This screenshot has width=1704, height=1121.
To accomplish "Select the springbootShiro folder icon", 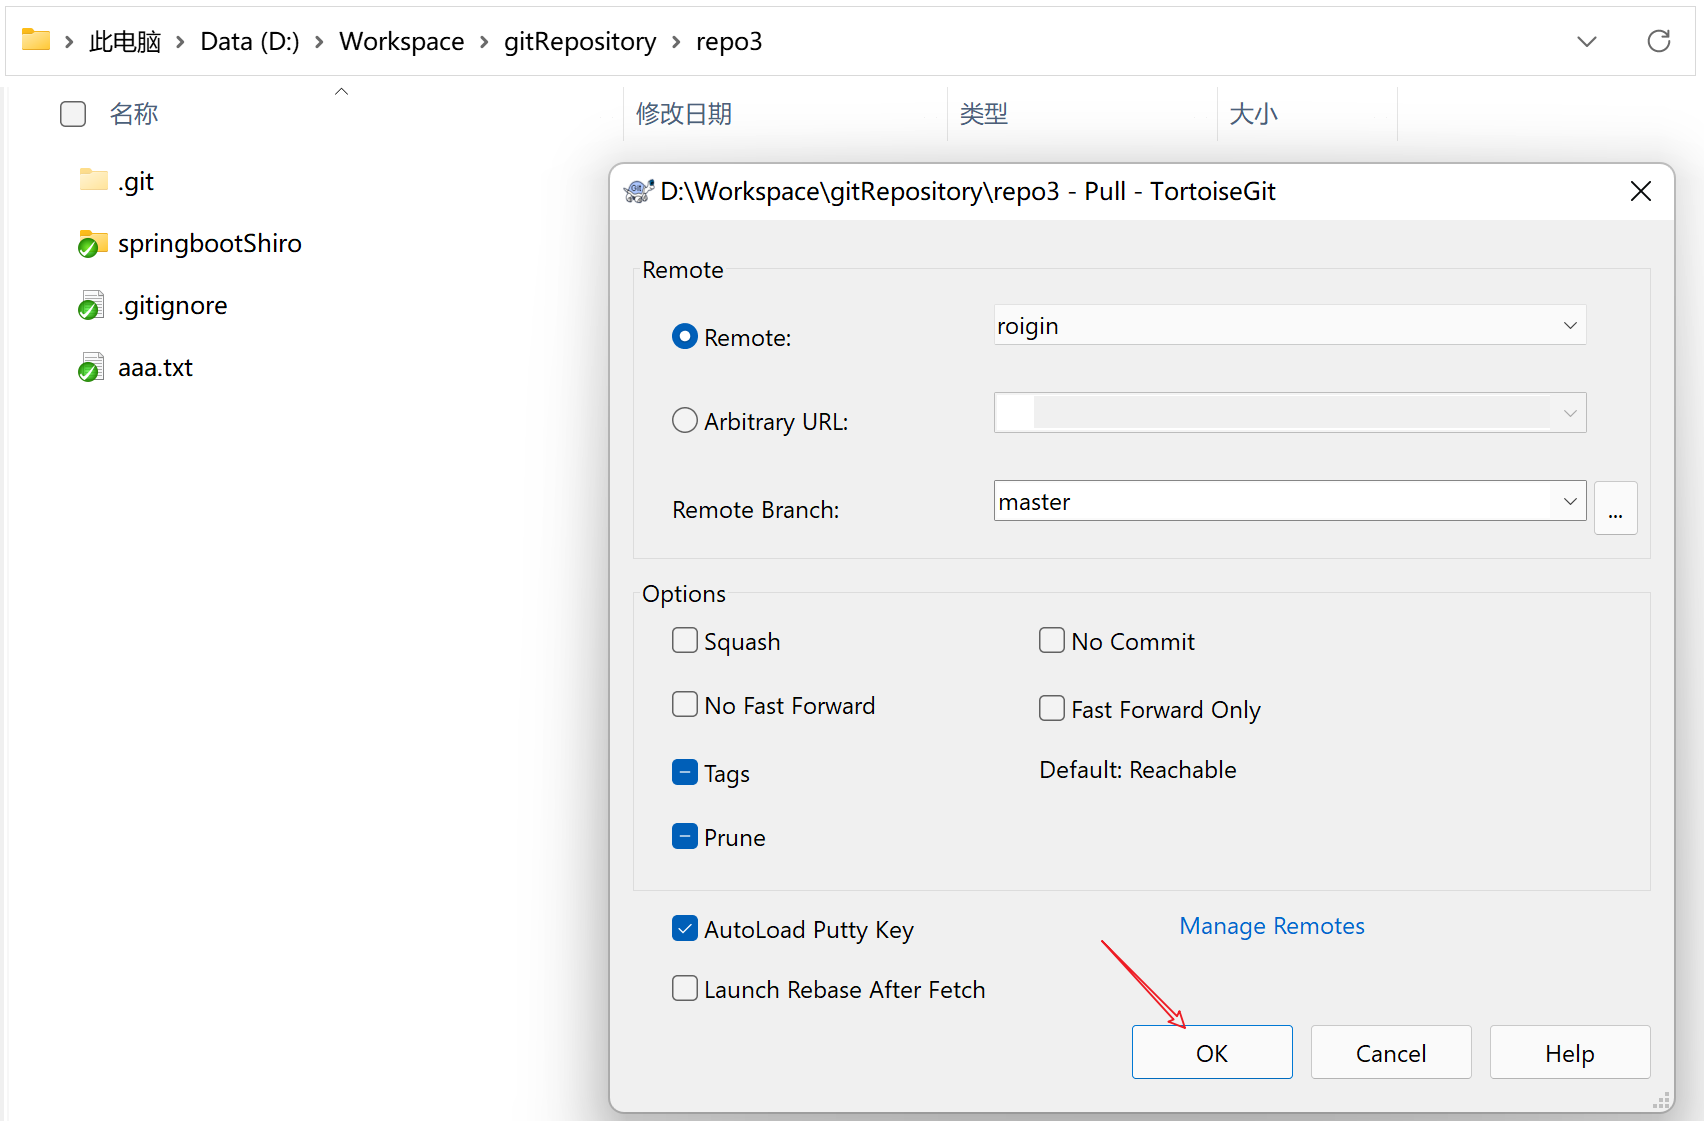I will 92,243.
